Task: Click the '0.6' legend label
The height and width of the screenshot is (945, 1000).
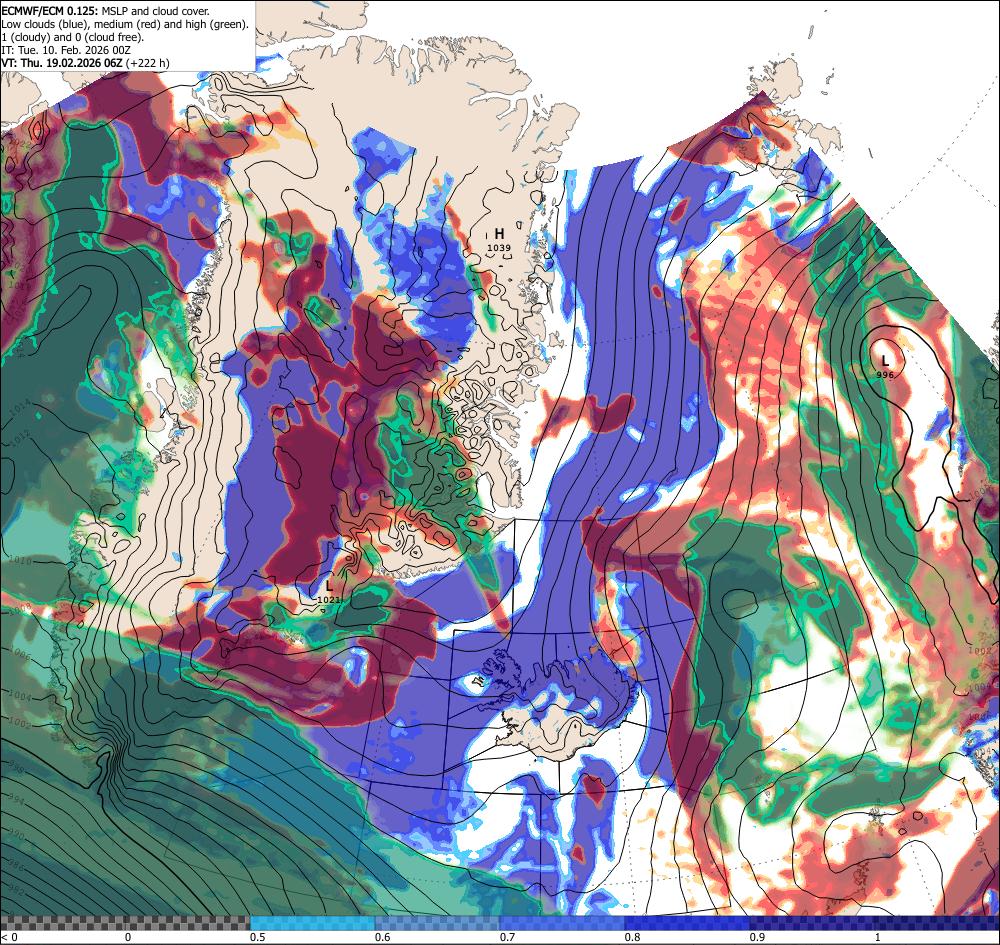Action: point(382,937)
